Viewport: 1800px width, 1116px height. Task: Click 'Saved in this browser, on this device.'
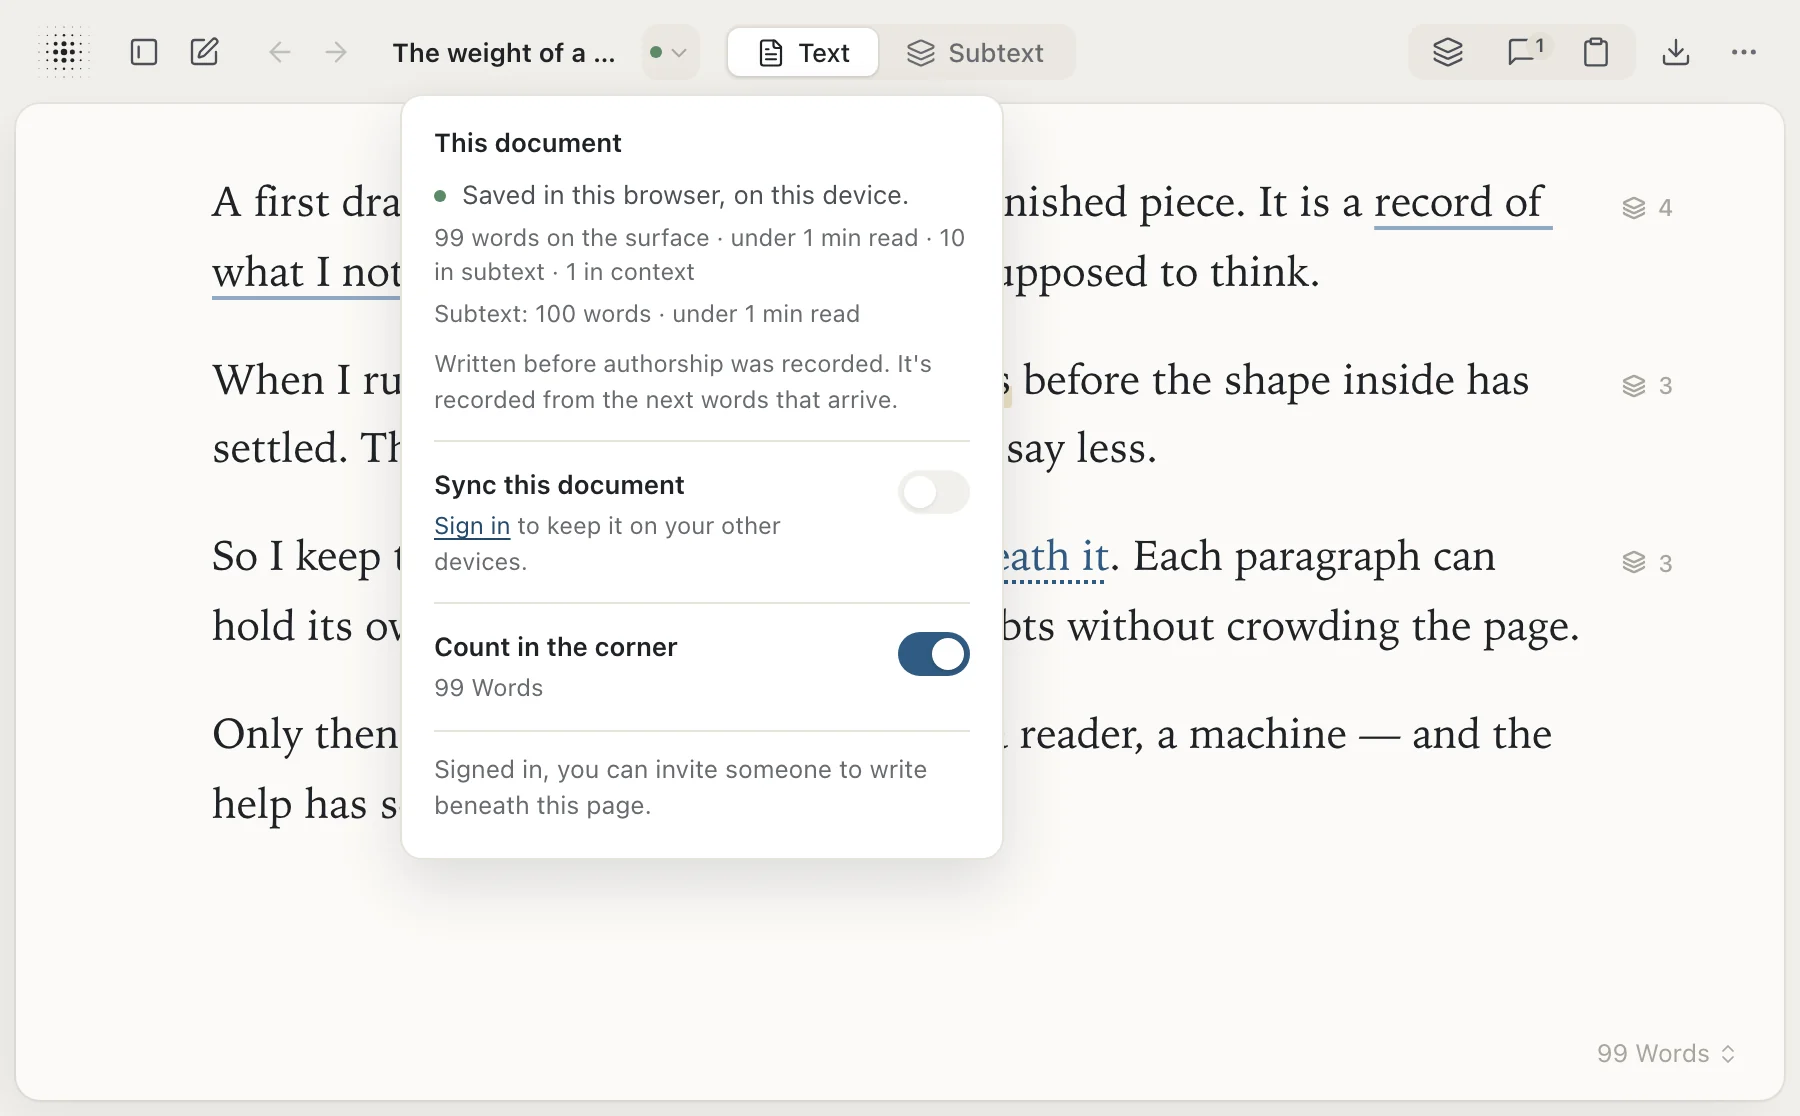(x=685, y=196)
